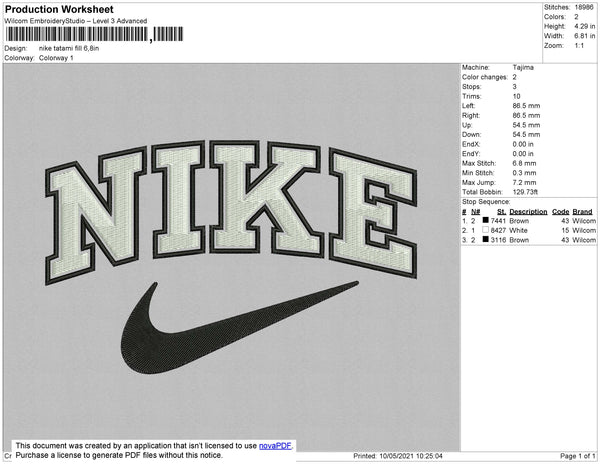Select the Trims value 10
This screenshot has height=464, width=600.
[x=517, y=96]
